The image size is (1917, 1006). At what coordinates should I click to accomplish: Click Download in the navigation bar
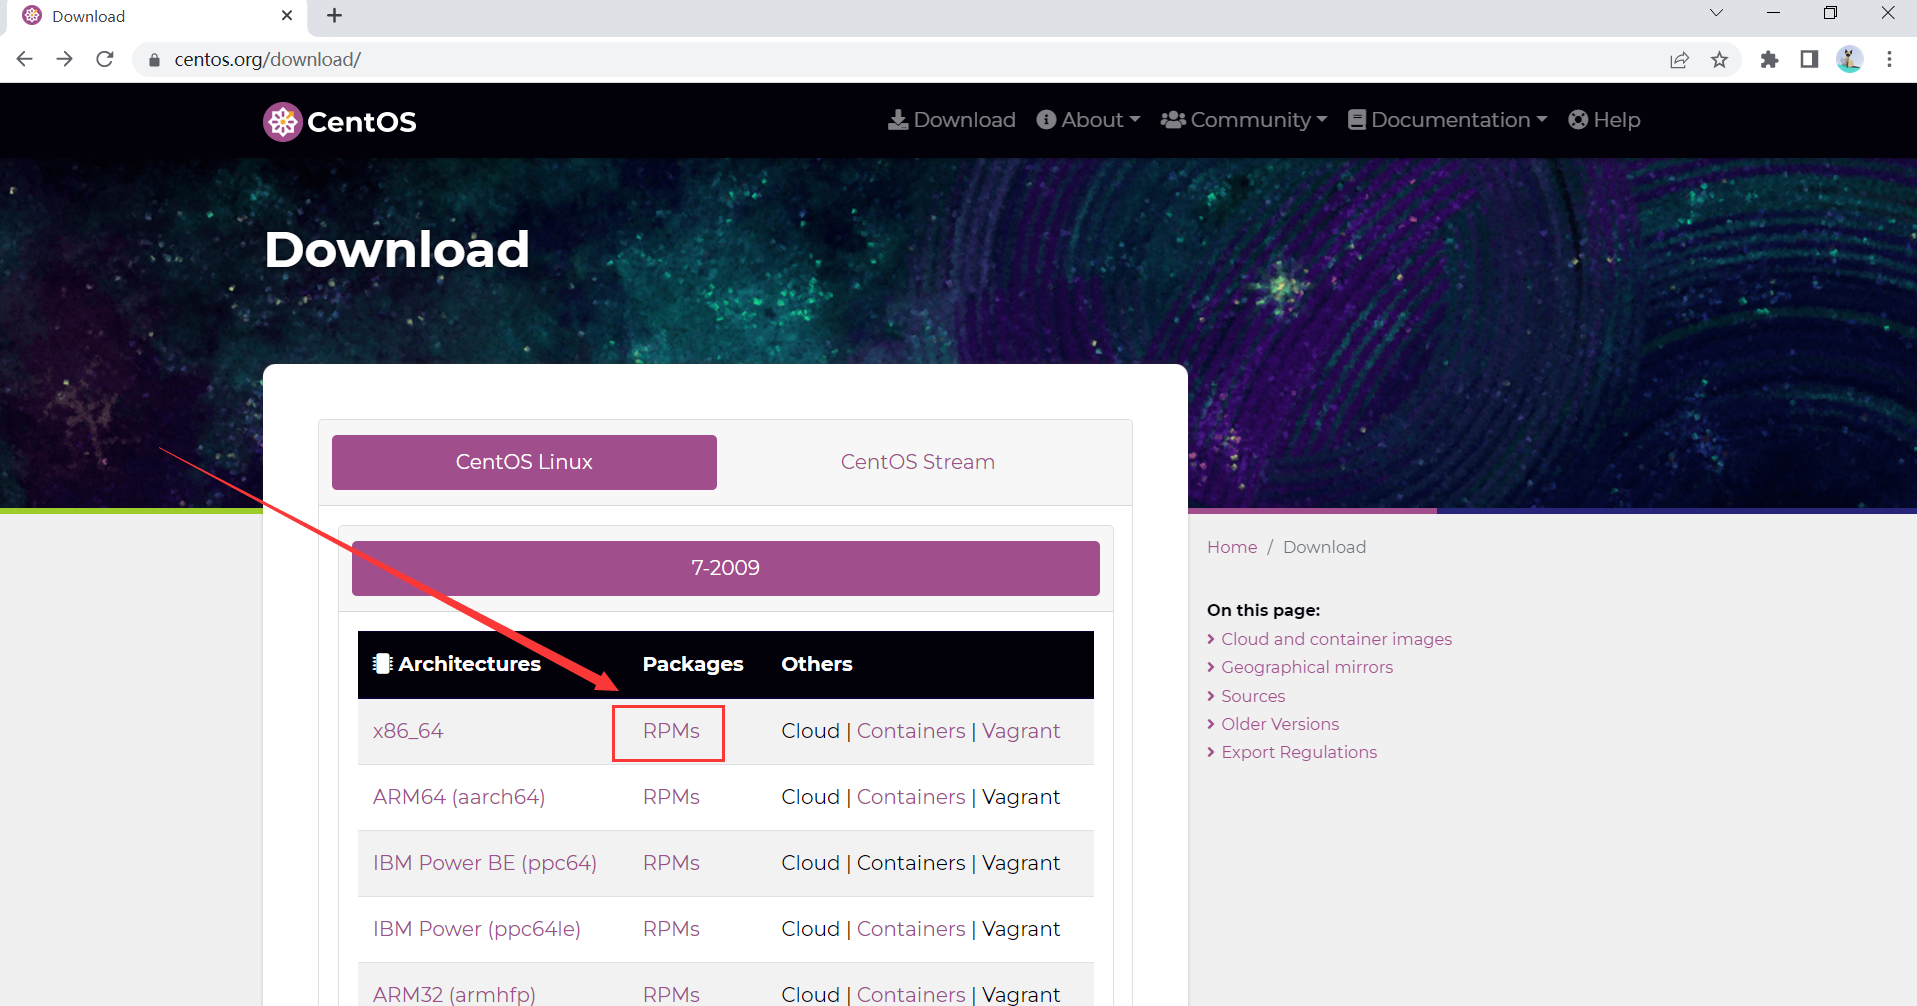click(x=952, y=120)
